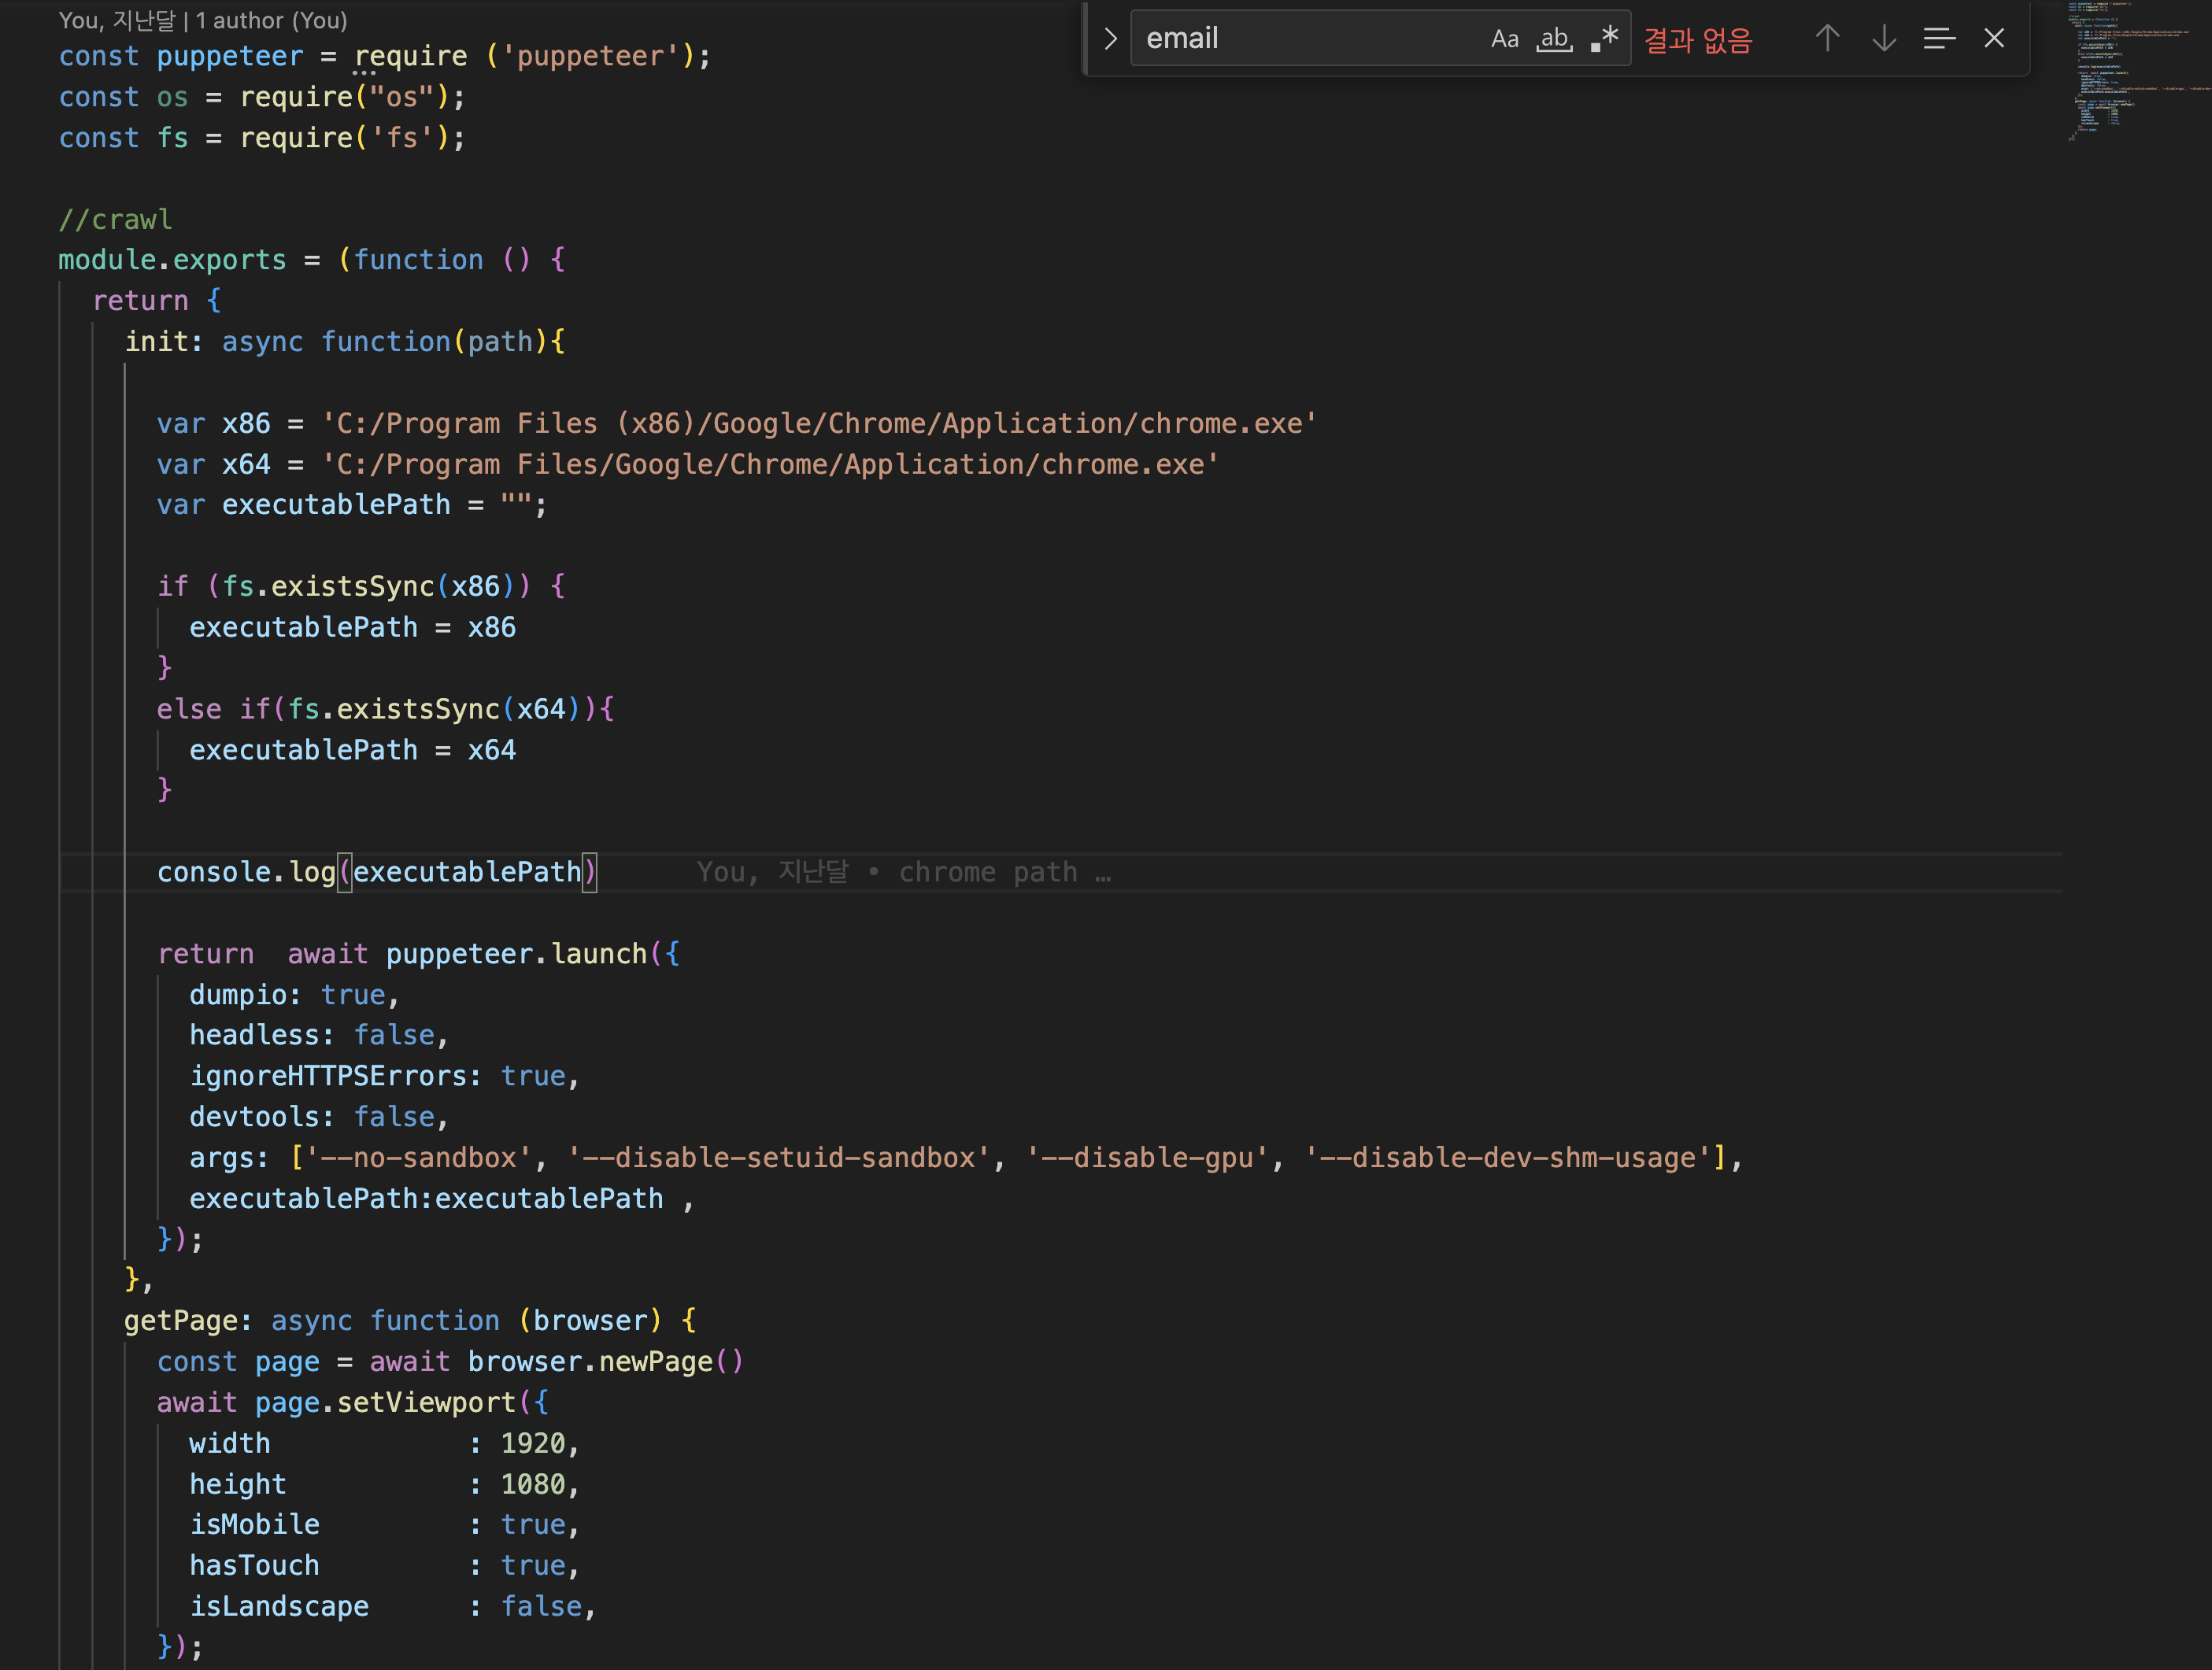Click the 'puppeteer.launch' call
The width and height of the screenshot is (2212, 1670).
click(x=516, y=954)
